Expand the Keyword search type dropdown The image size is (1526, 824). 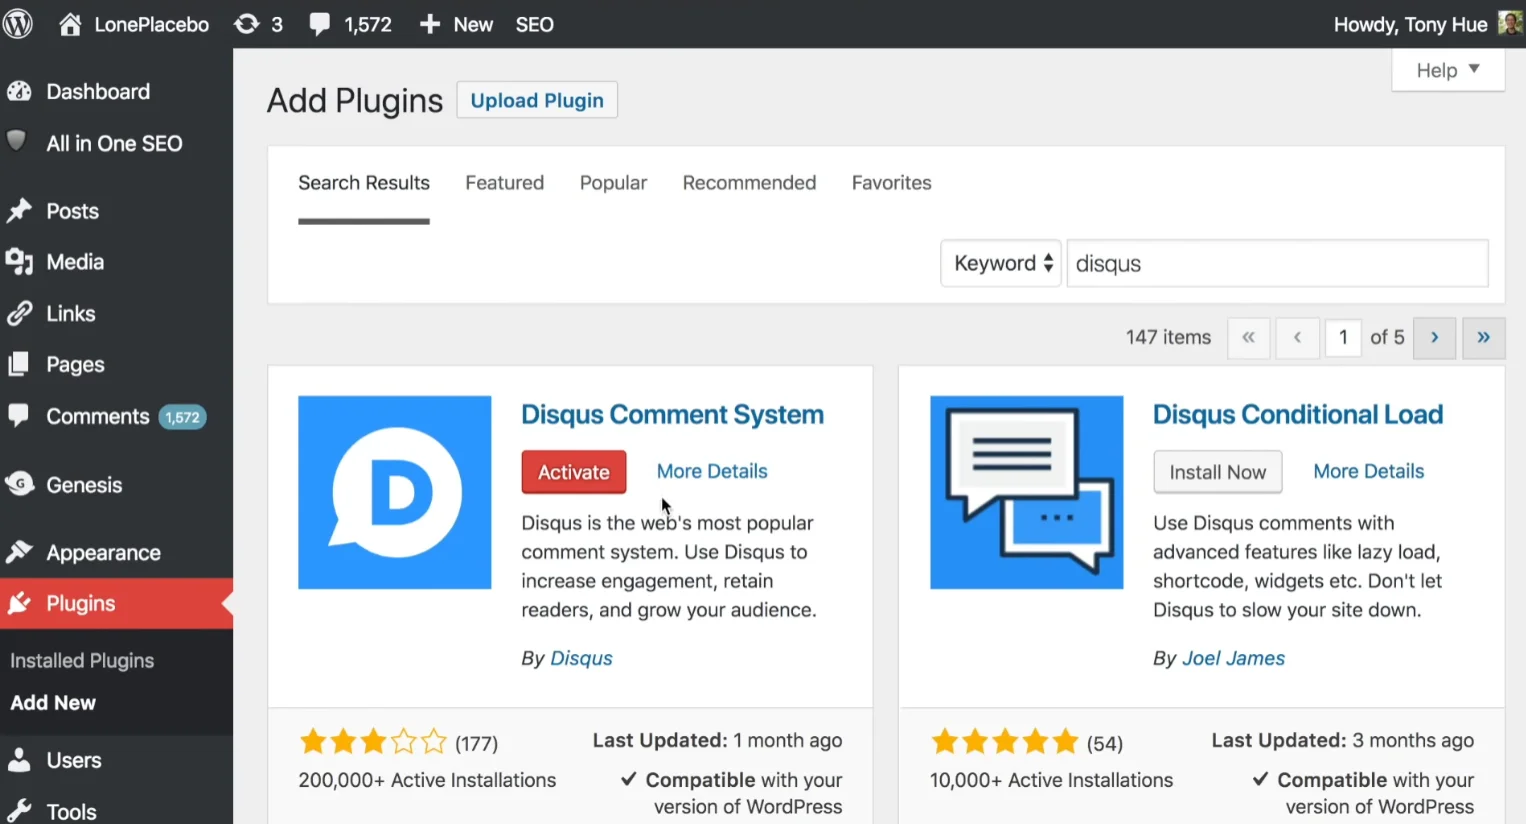1000,263
